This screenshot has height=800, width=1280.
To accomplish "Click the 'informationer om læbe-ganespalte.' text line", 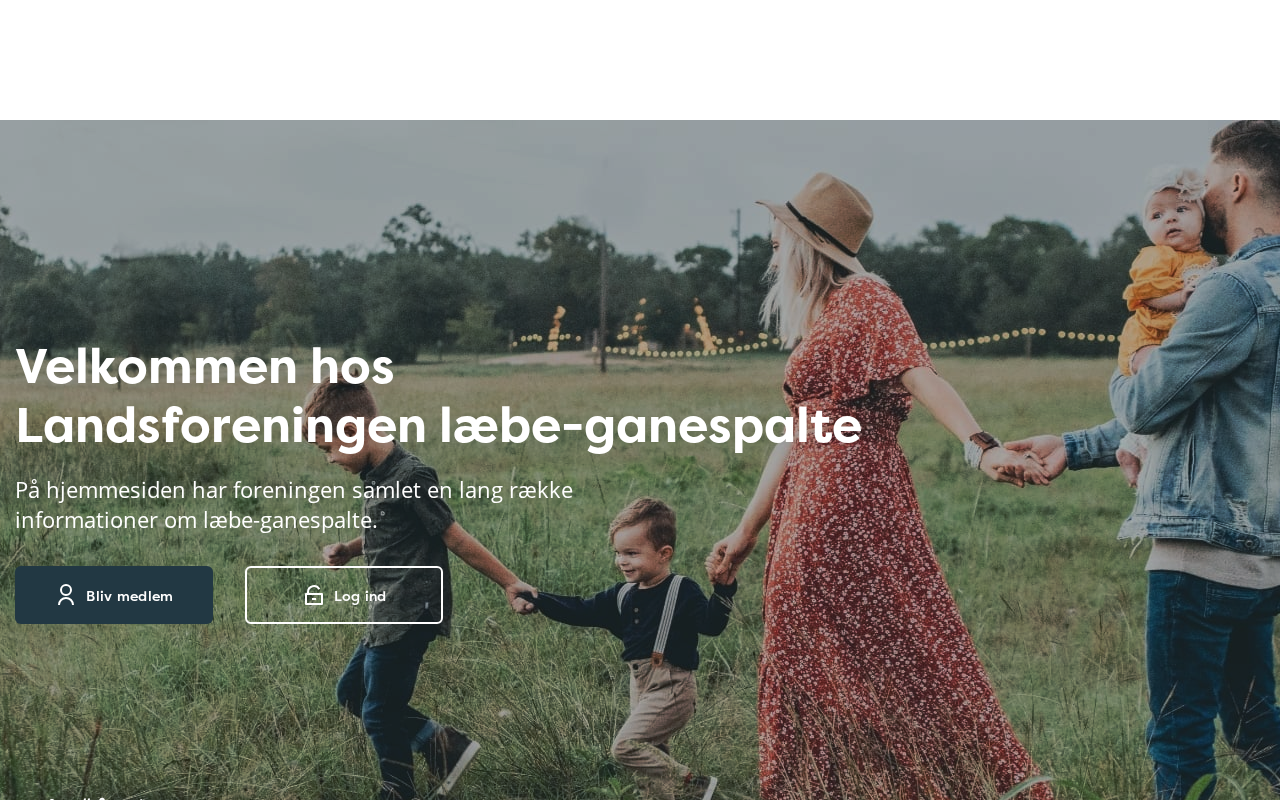I will point(196,520).
